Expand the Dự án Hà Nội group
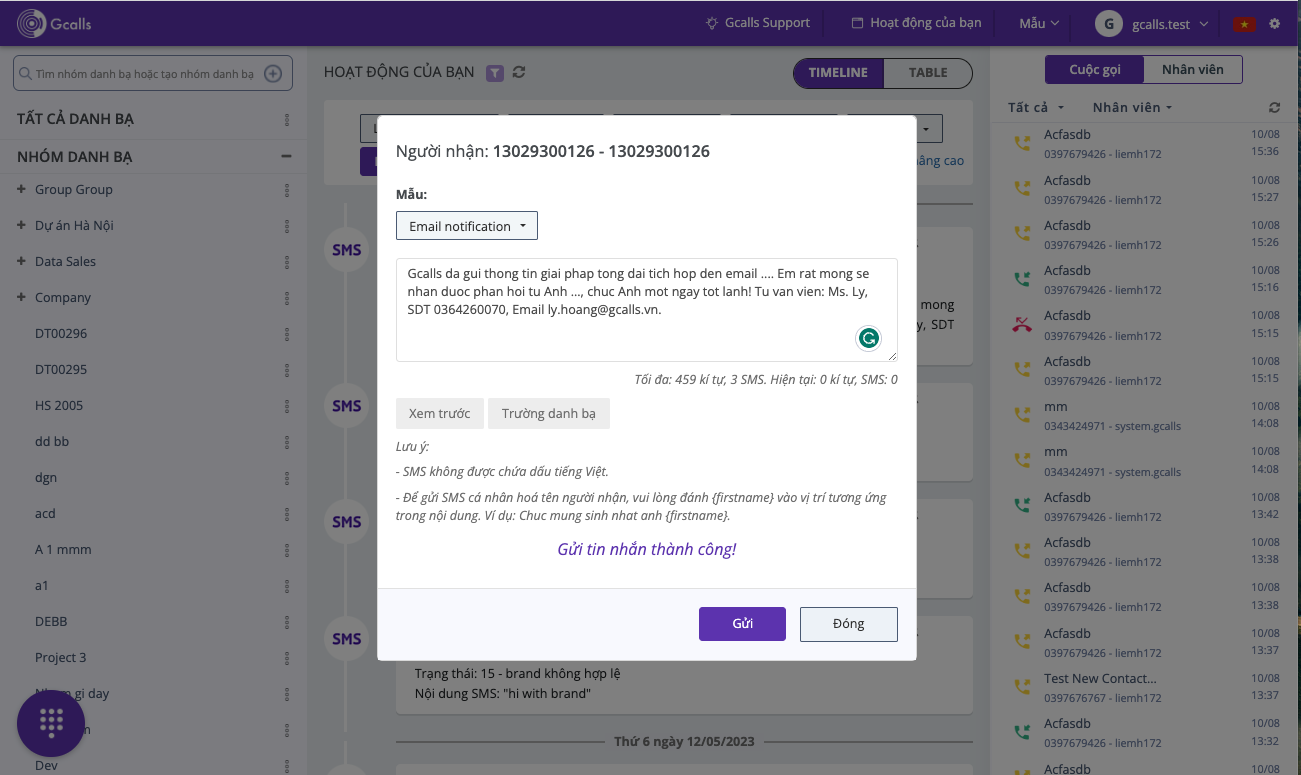The width and height of the screenshot is (1301, 775). click(x=21, y=225)
